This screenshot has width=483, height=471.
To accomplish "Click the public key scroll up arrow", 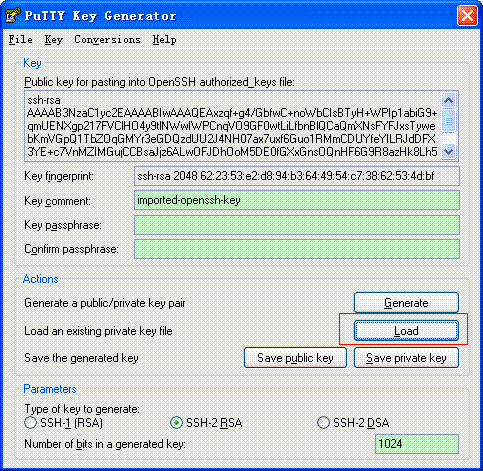I will point(449,100).
